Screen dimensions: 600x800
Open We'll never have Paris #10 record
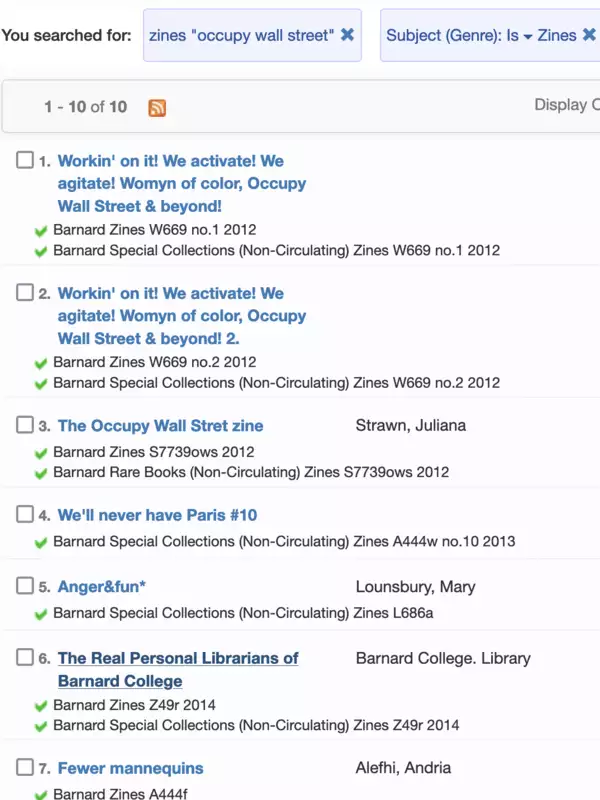157,515
